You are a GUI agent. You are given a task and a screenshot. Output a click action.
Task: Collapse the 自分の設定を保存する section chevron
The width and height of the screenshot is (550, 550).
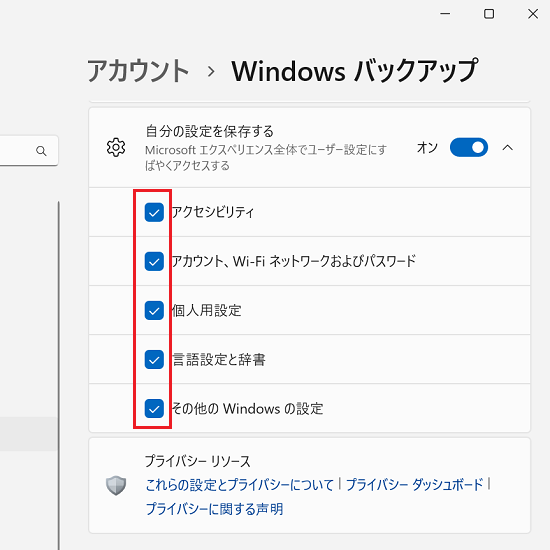[508, 148]
